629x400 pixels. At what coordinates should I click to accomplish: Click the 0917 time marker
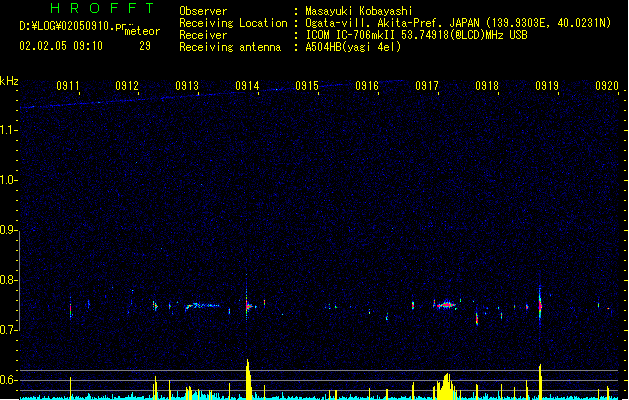pos(427,86)
